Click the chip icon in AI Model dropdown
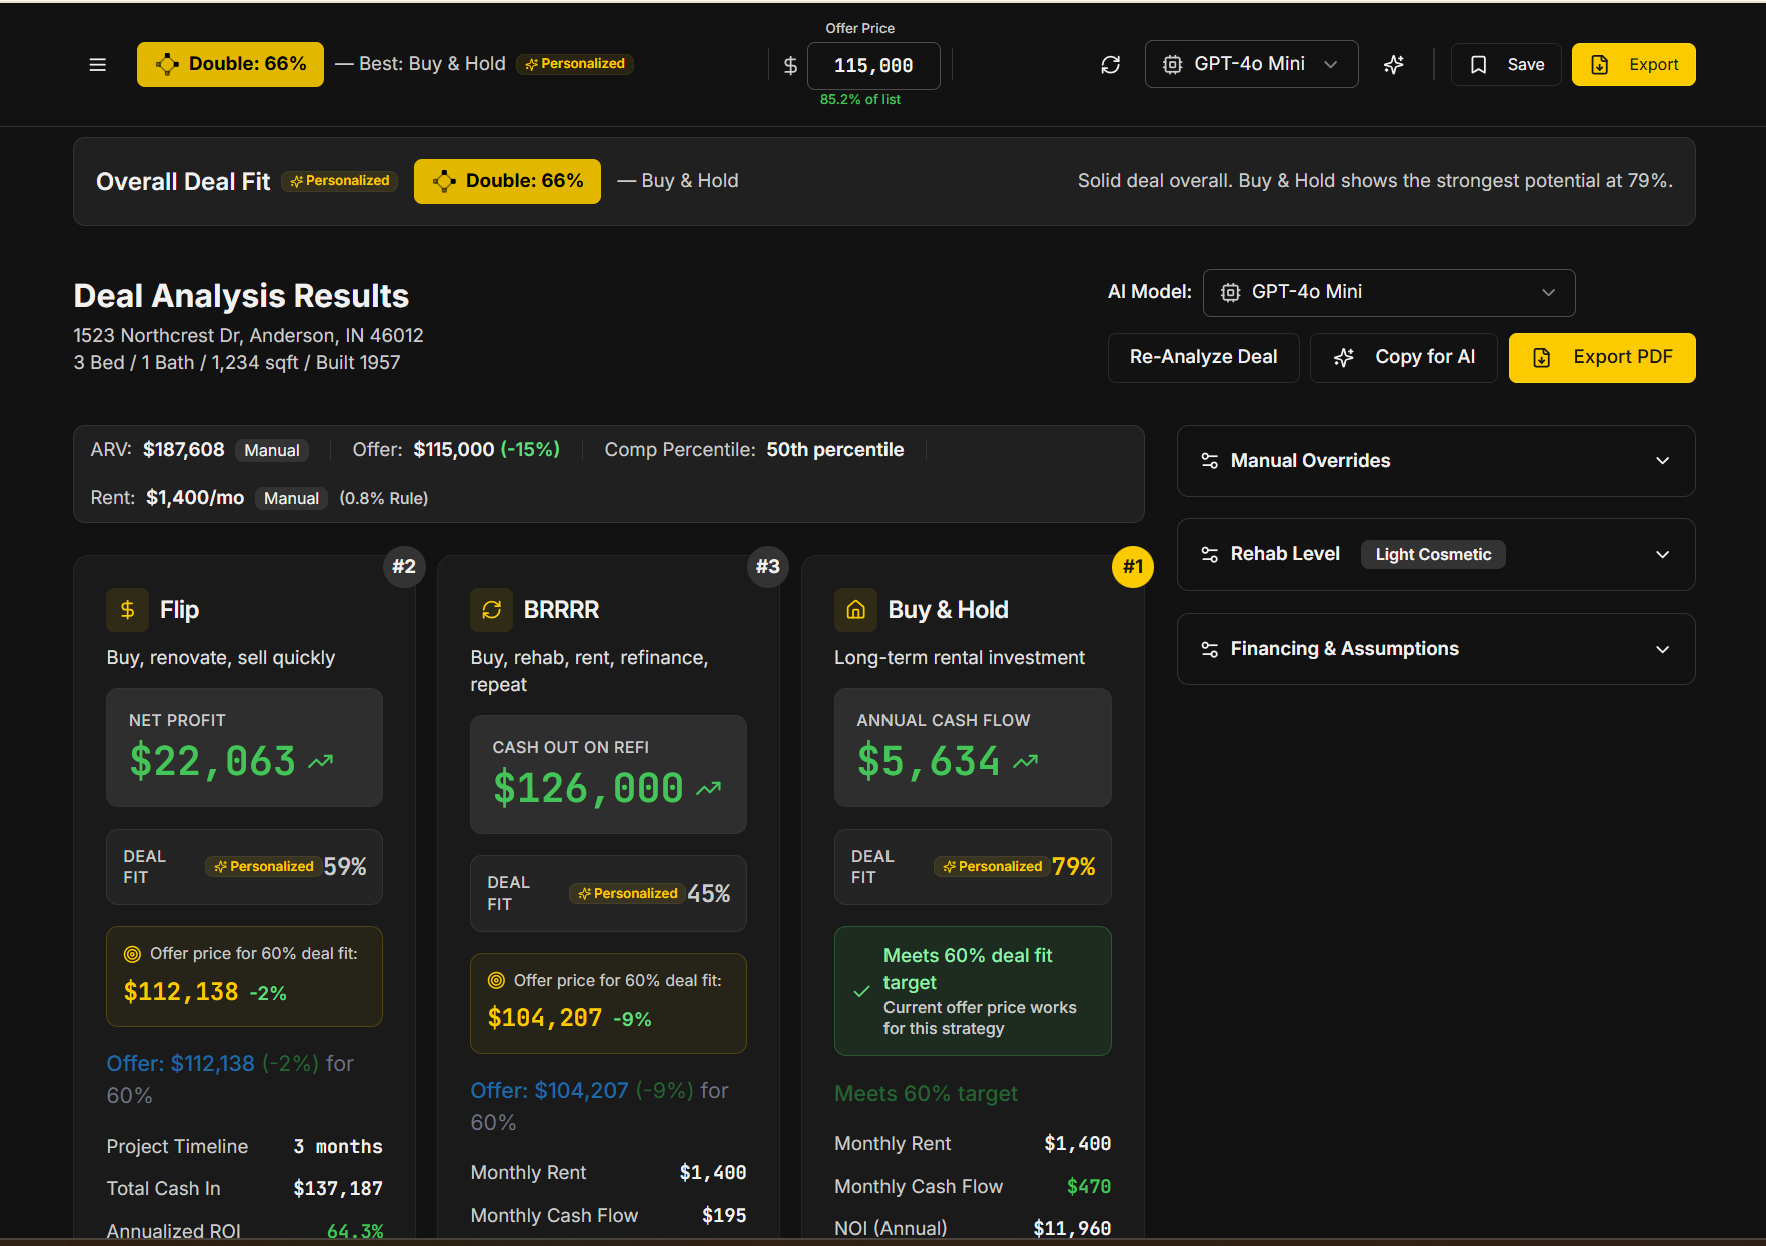 click(1231, 292)
